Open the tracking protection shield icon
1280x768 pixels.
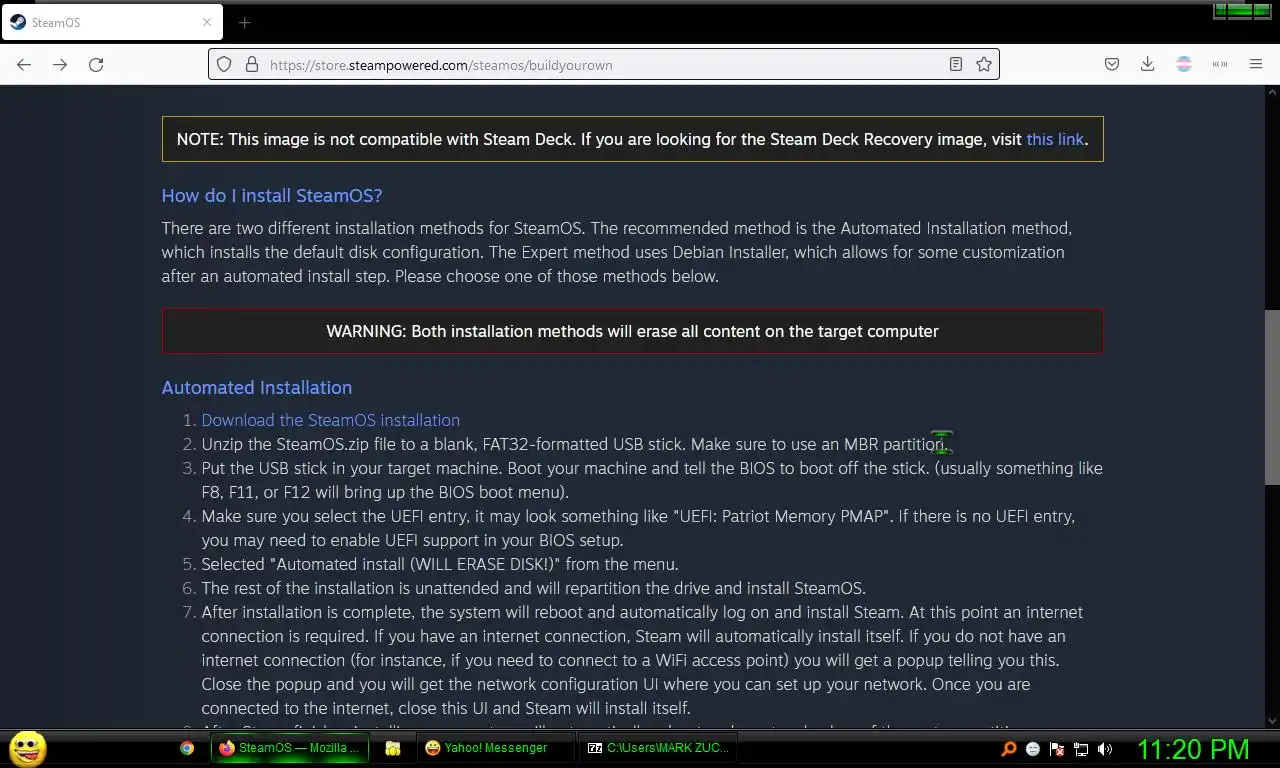click(x=224, y=64)
